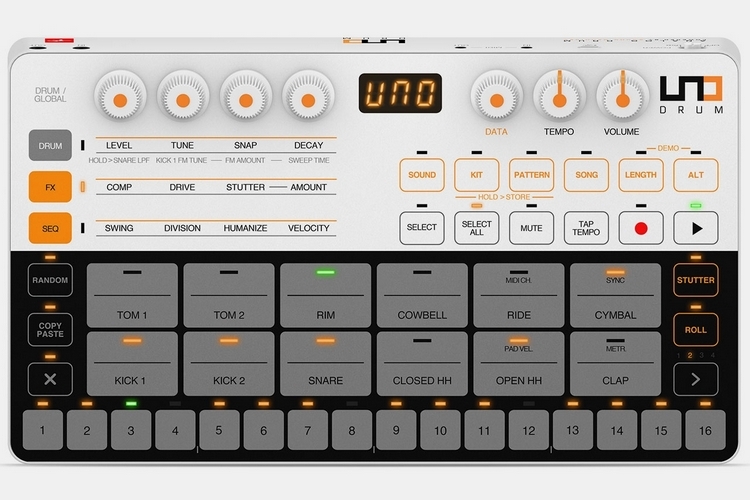Toggle the ROLL performance button

click(696, 330)
